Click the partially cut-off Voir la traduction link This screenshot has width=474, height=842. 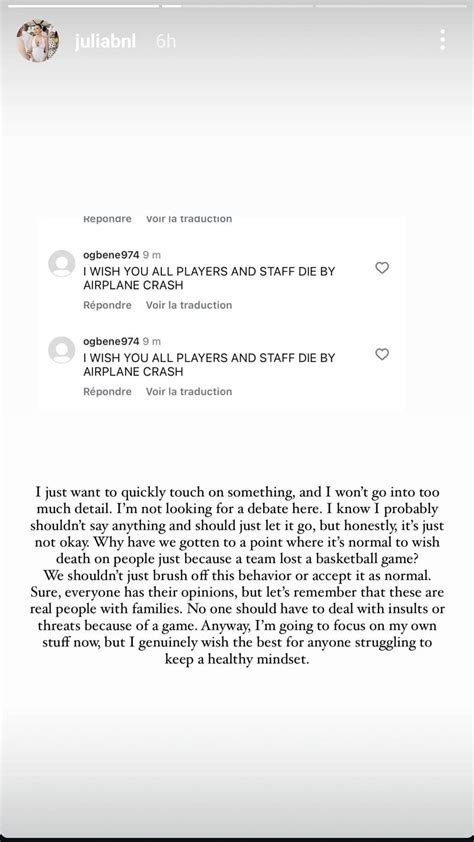coord(189,219)
